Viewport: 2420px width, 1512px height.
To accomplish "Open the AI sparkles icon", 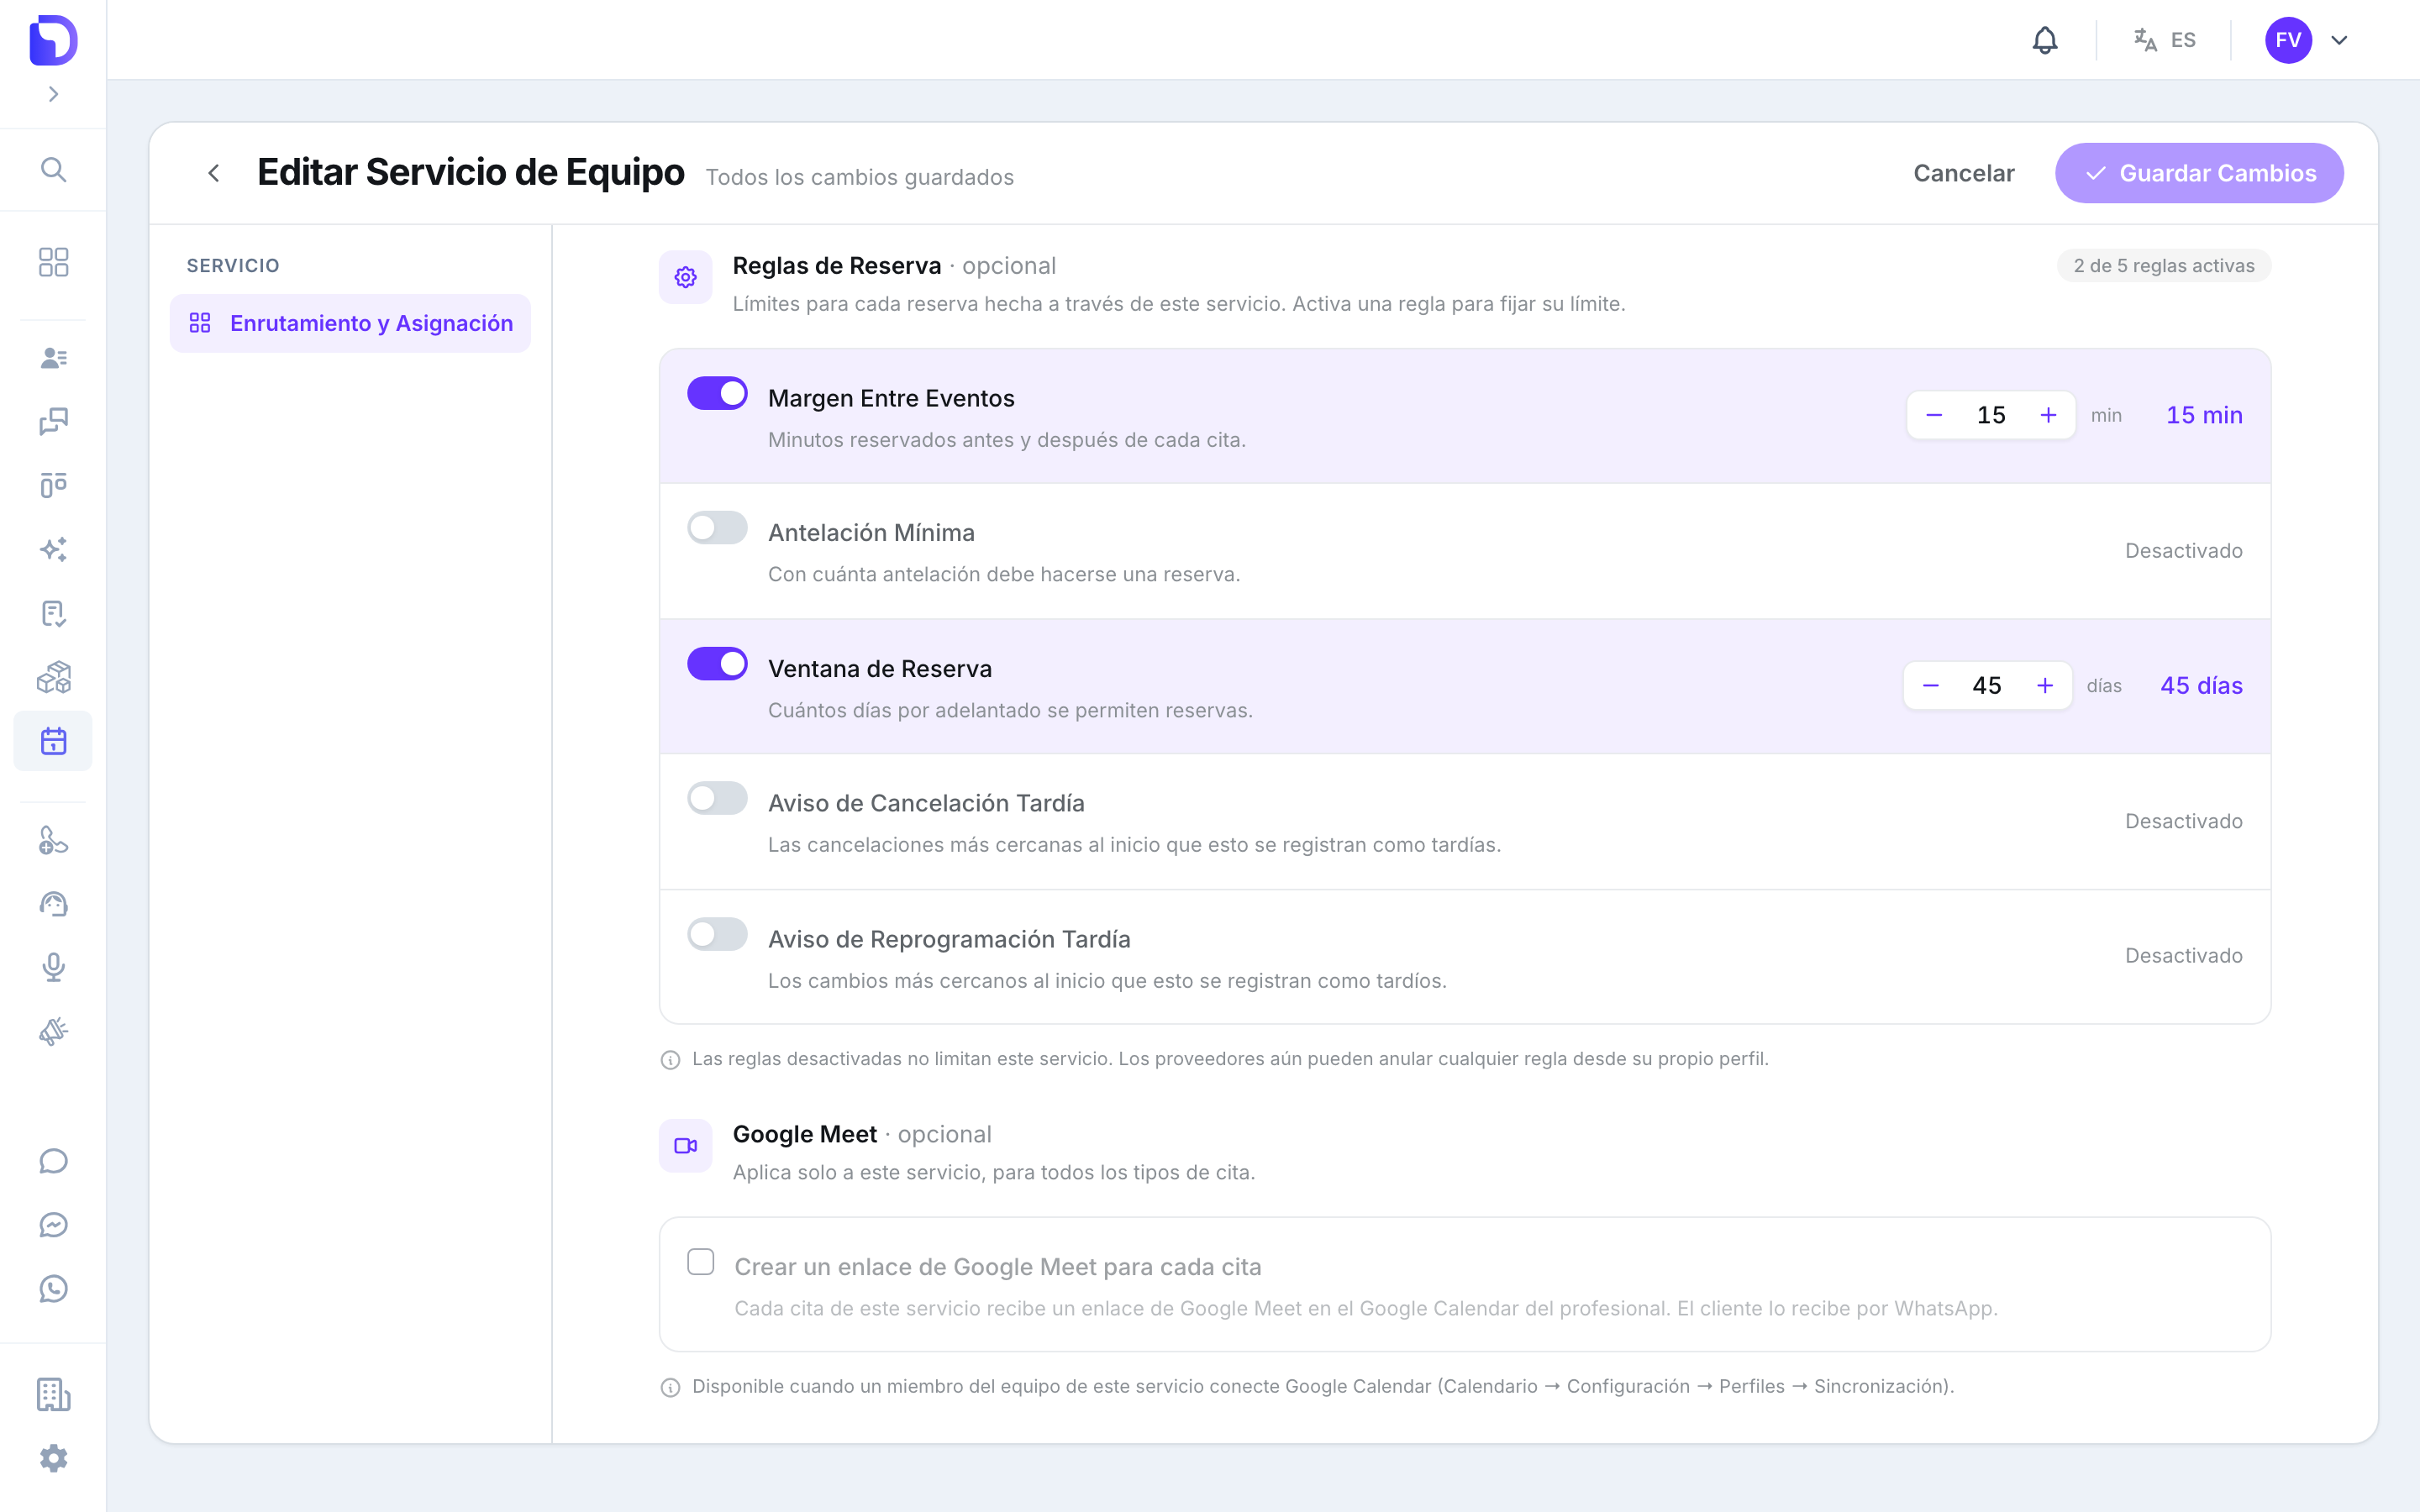I will click(53, 549).
